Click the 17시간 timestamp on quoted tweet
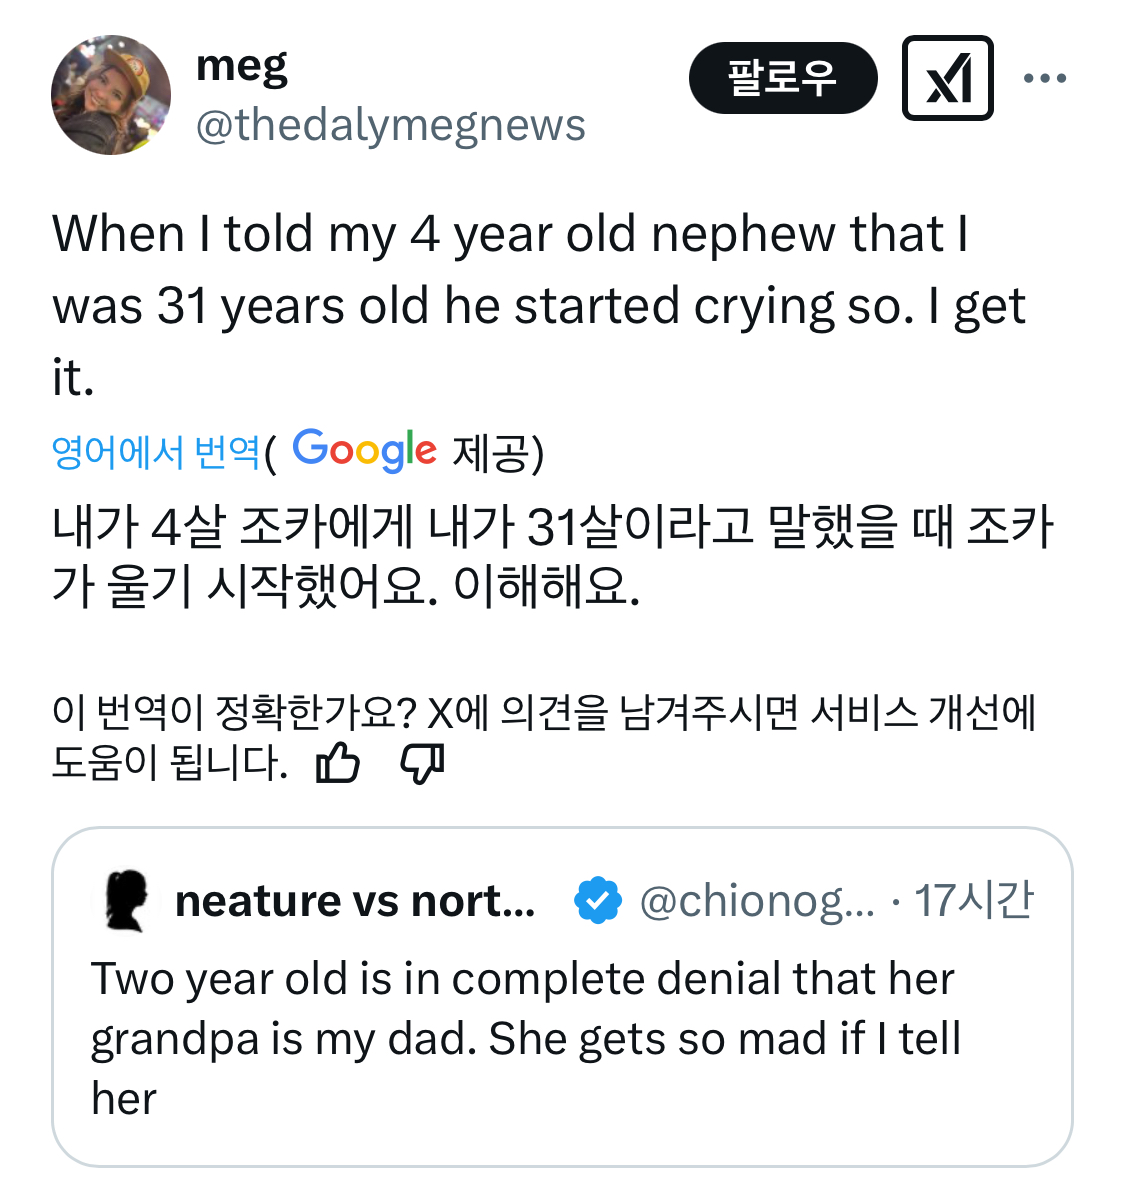The width and height of the screenshot is (1125, 1201). coord(974,901)
